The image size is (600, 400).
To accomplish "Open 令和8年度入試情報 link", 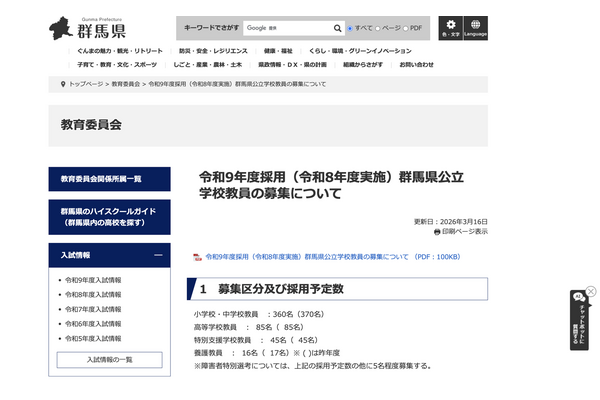I will click(93, 295).
